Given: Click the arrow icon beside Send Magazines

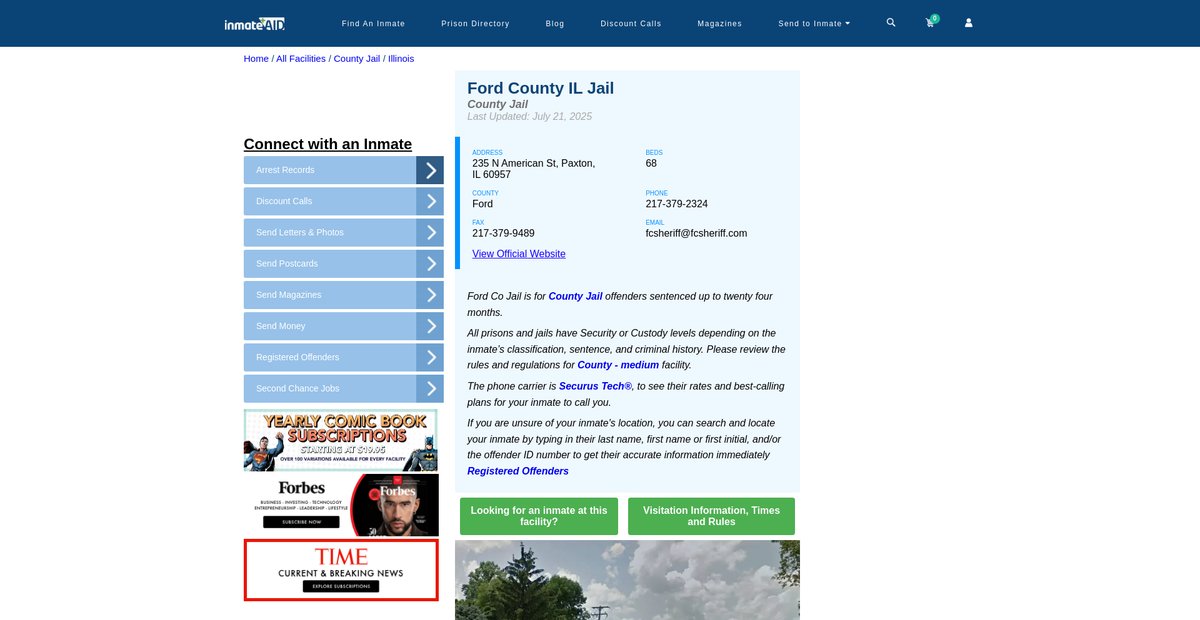Looking at the screenshot, I should click(430, 295).
